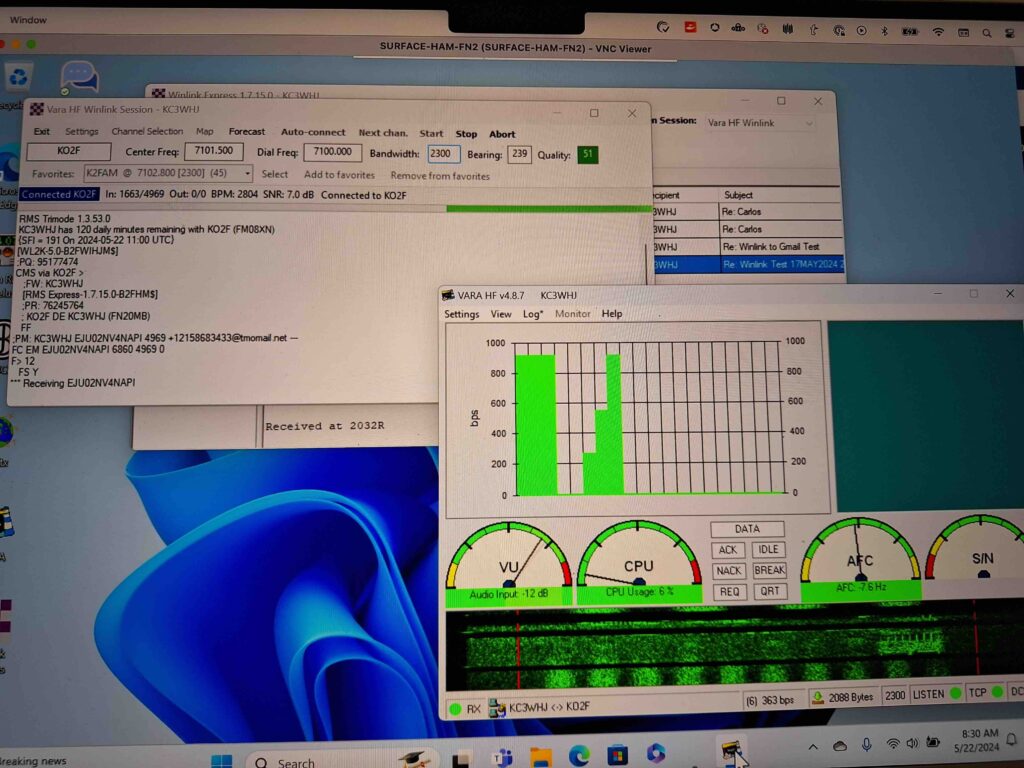Click the macOS battery status icon

coord(910,31)
